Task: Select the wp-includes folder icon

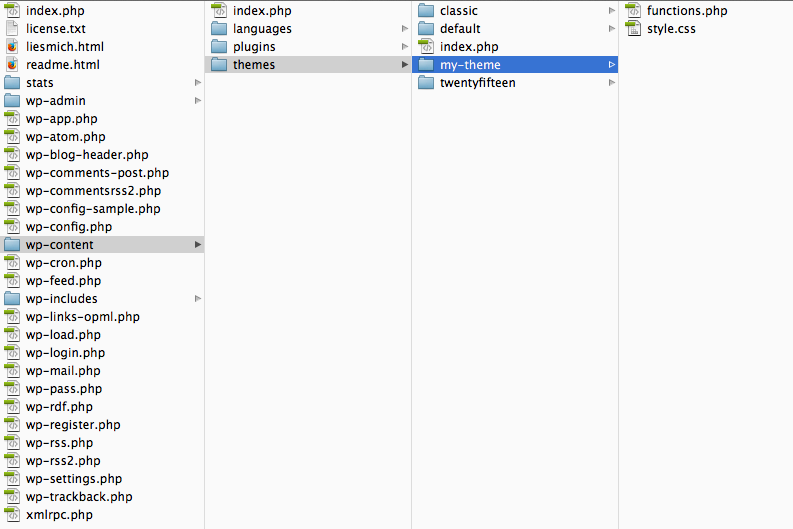Action: click(12, 298)
